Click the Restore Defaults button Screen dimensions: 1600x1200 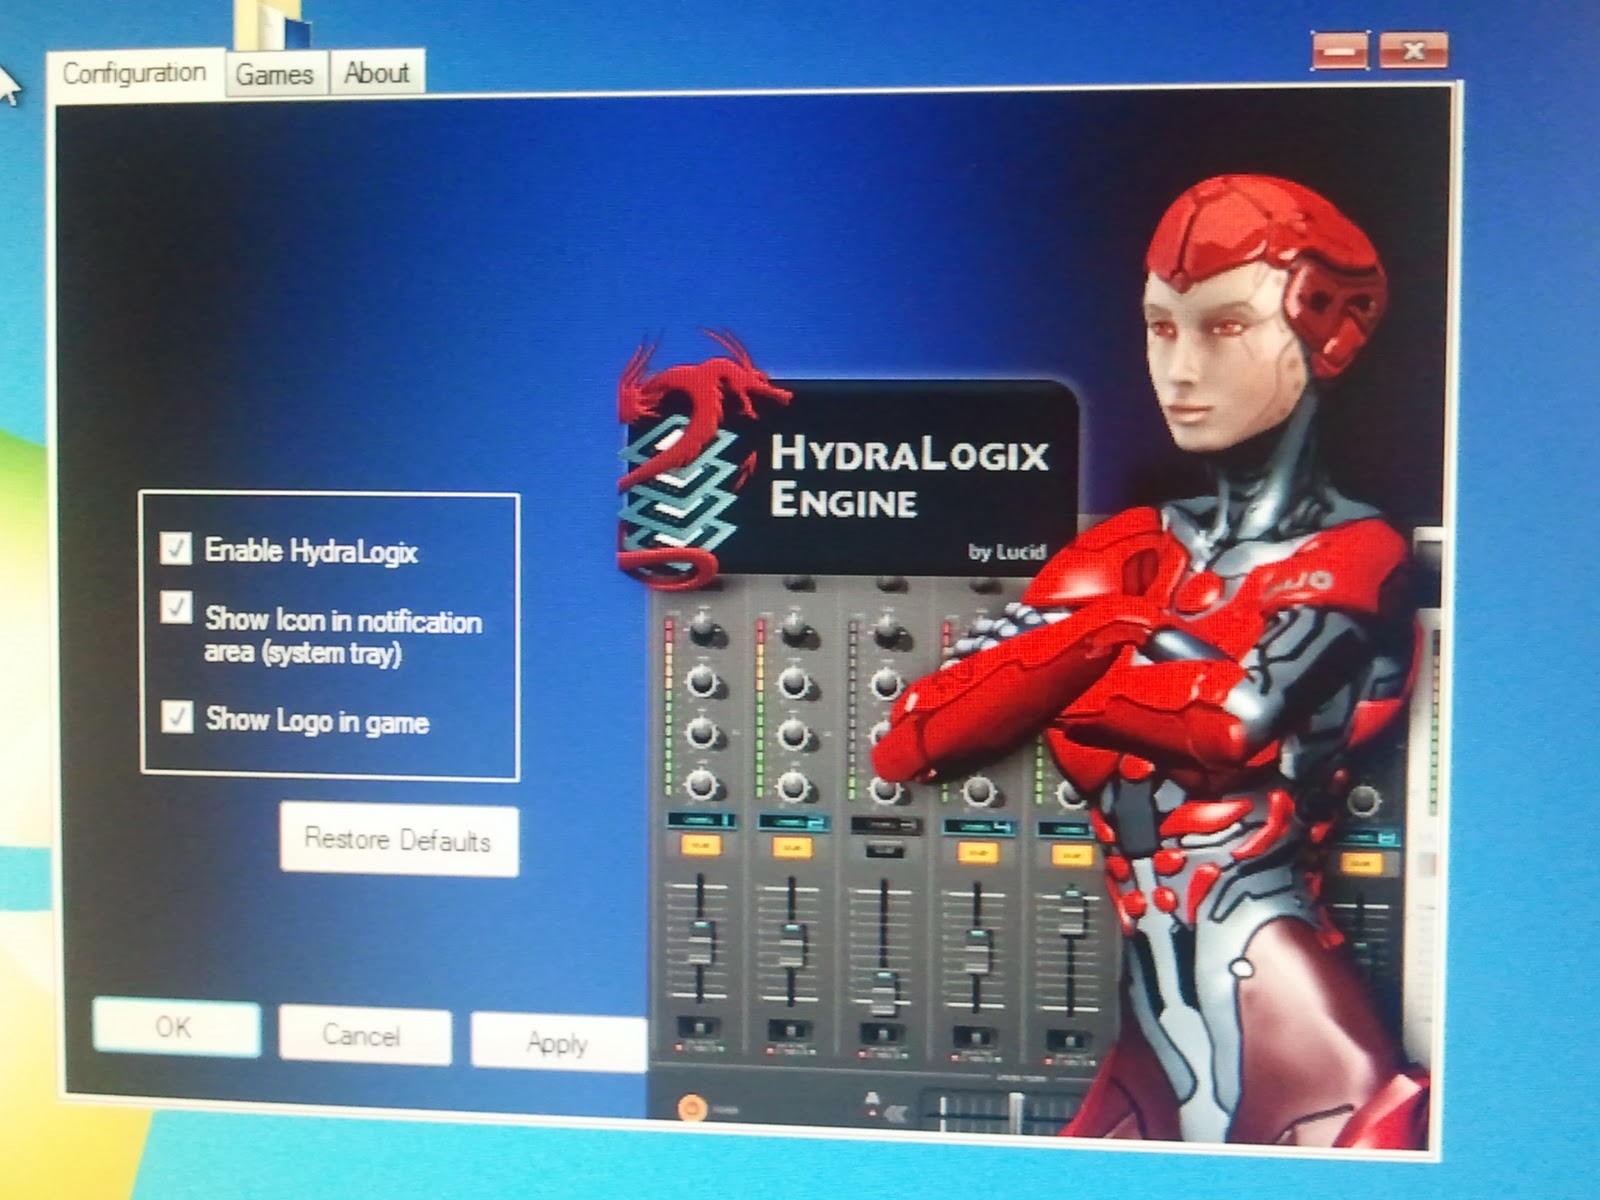(399, 839)
